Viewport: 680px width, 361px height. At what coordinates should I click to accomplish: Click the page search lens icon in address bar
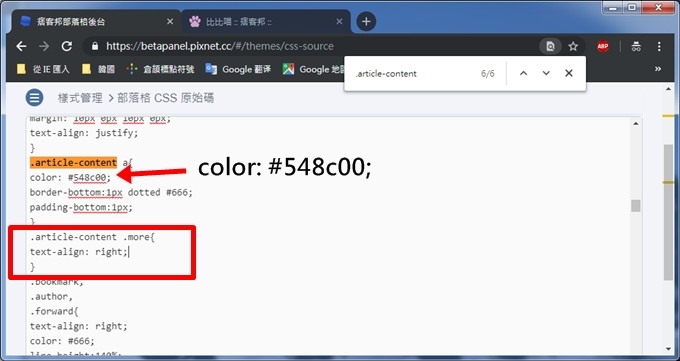(x=550, y=46)
